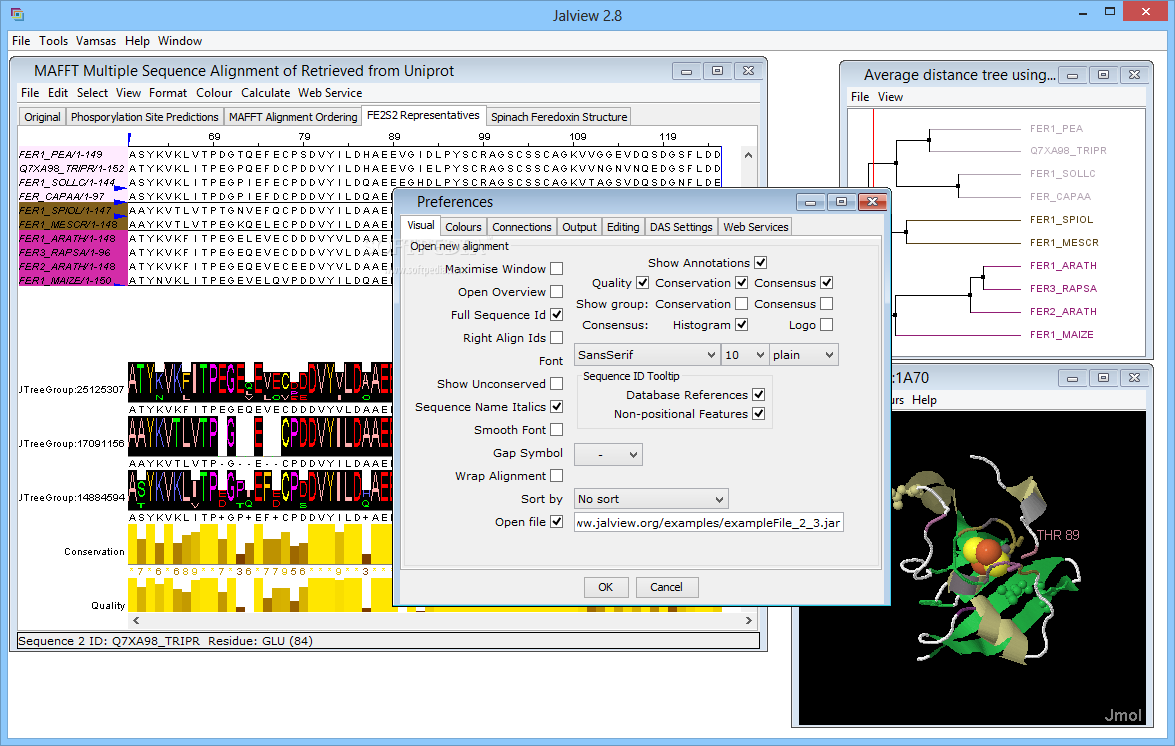Open the Gap Symbol dropdown
Screen dimensions: 1175x746
tap(608, 455)
